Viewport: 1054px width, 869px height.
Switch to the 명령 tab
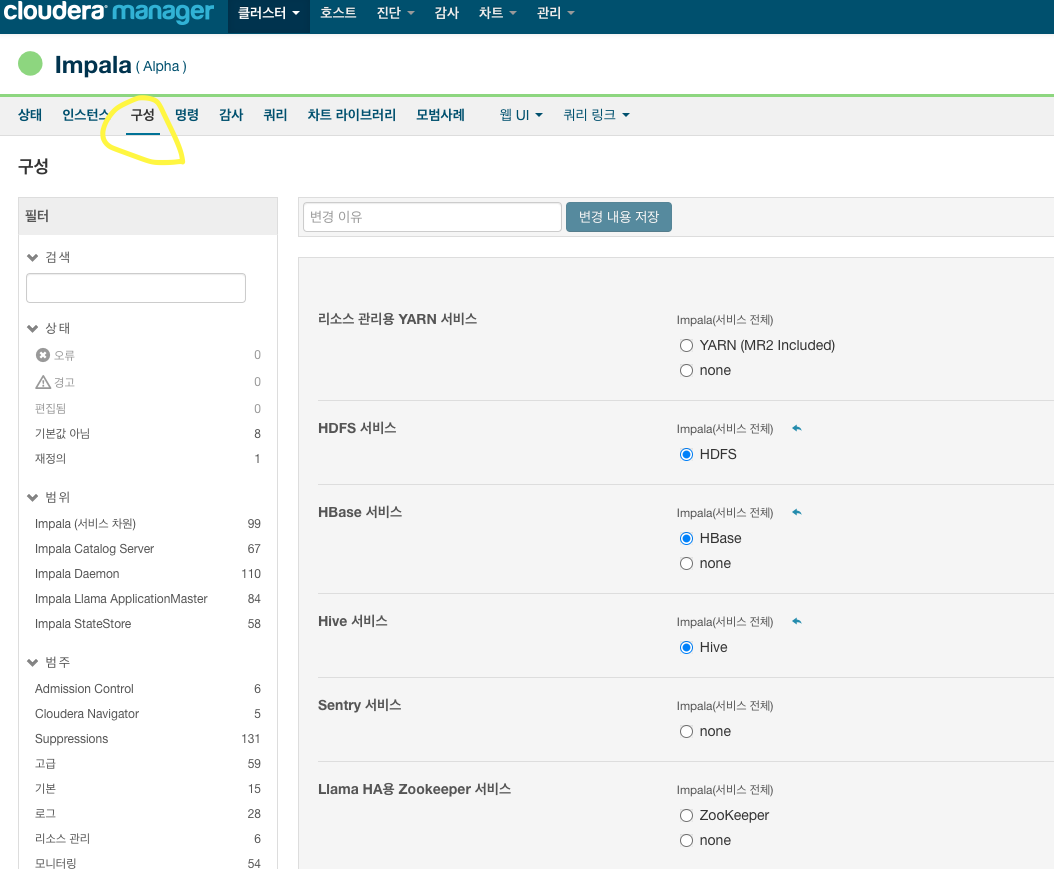[187, 115]
